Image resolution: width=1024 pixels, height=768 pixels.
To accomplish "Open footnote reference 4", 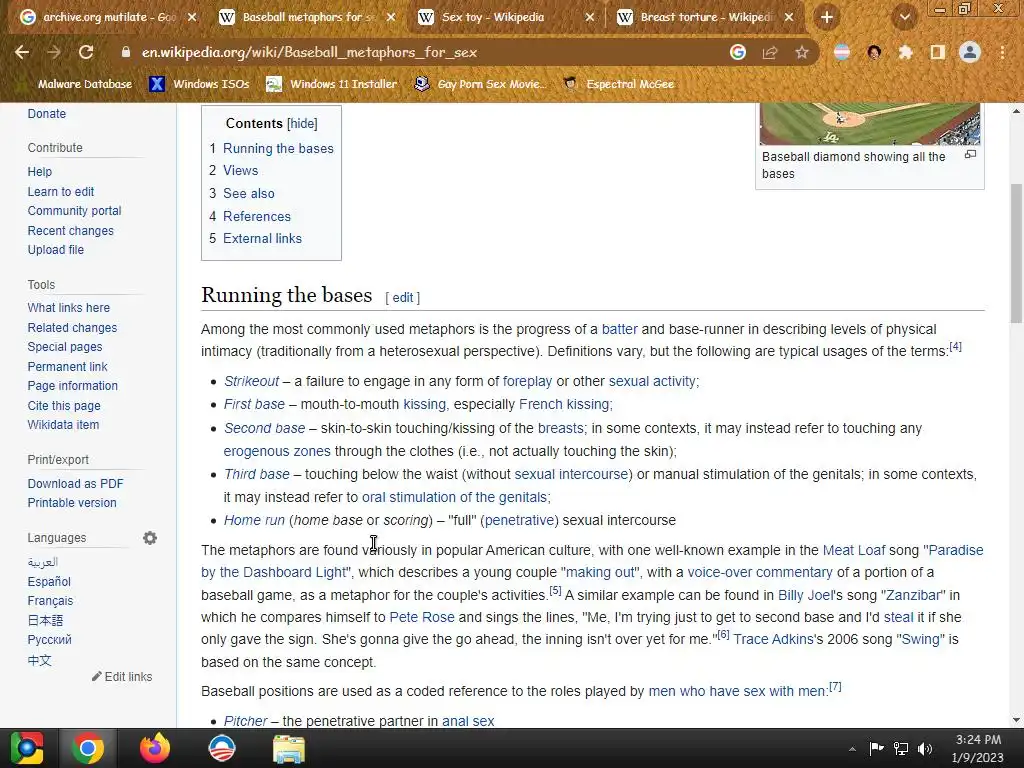I will (x=955, y=347).
